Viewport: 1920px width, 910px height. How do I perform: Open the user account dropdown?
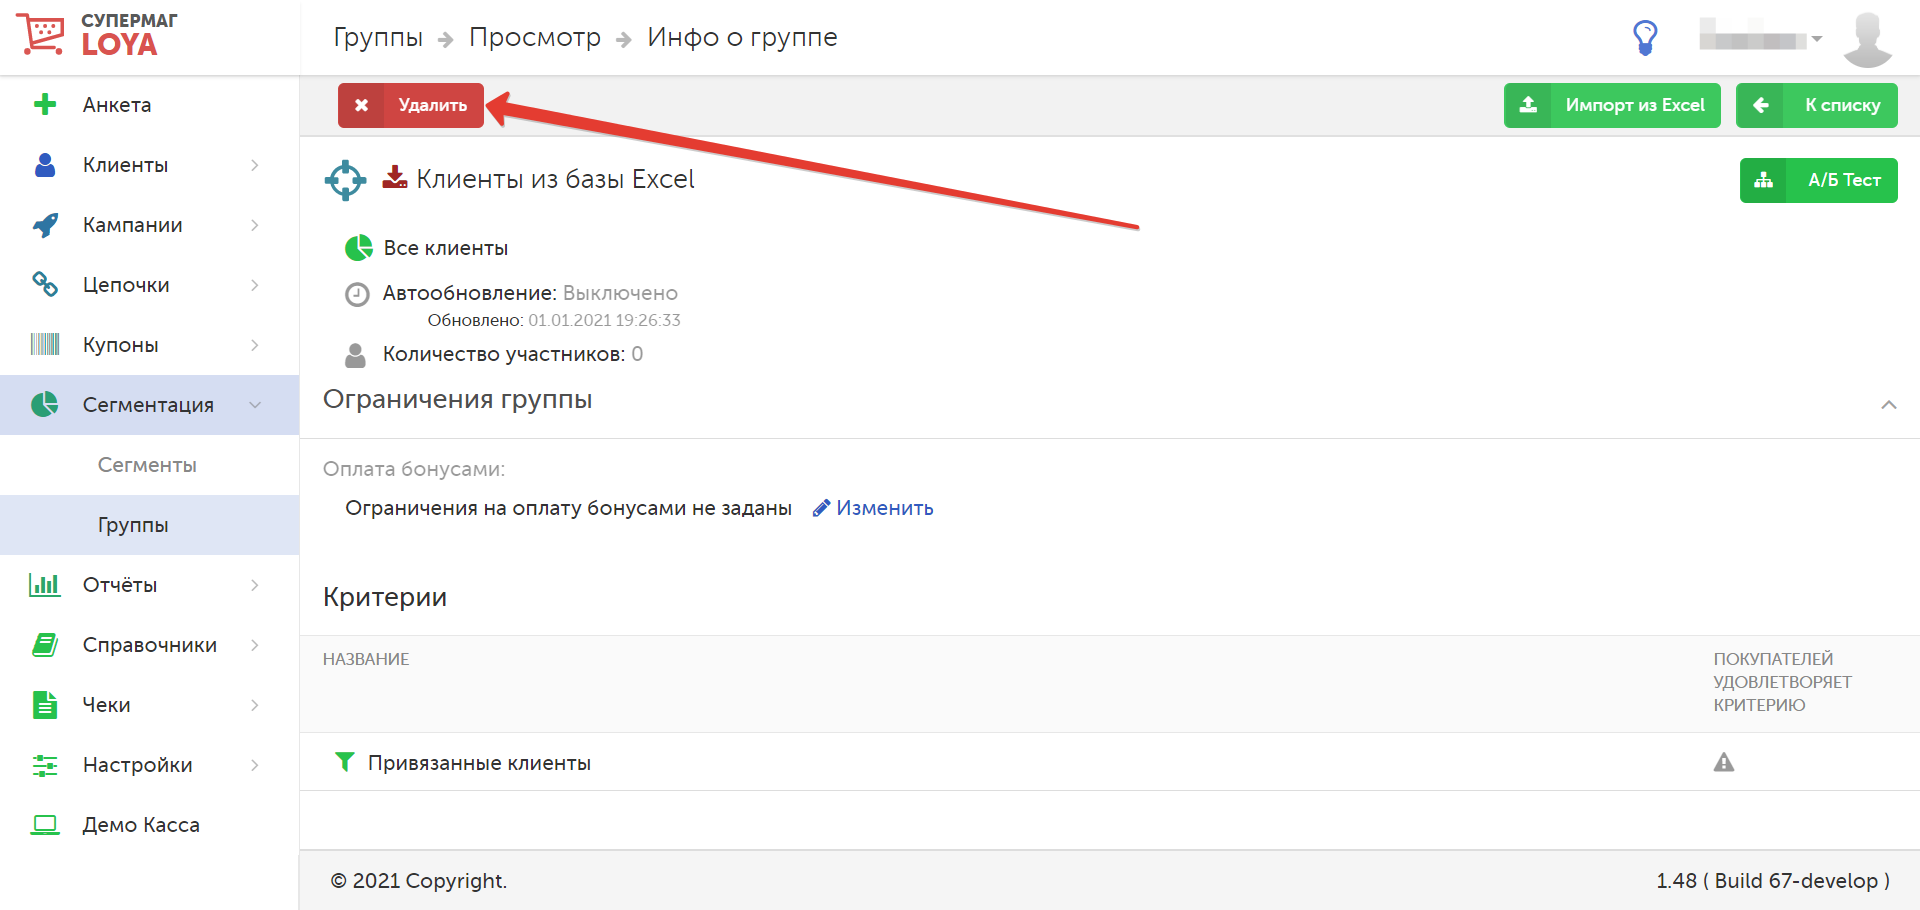(1761, 39)
